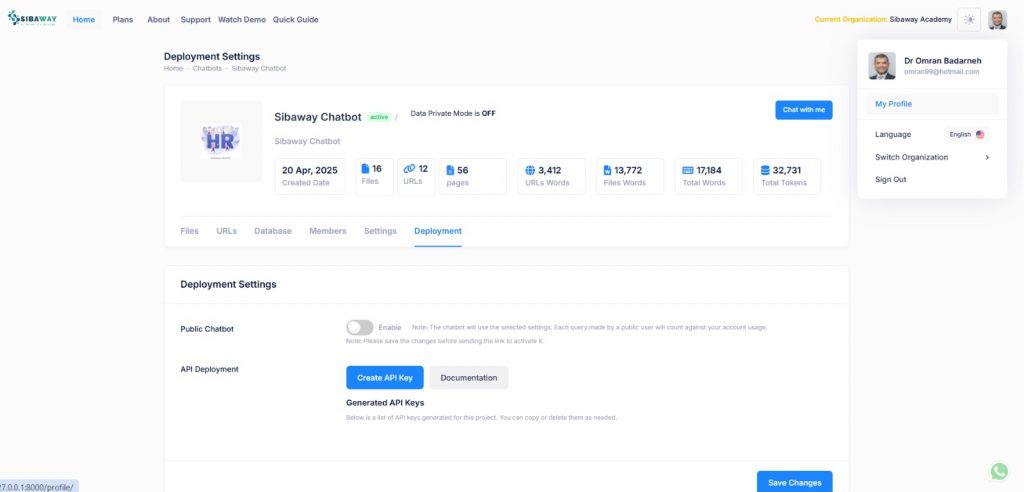Image resolution: width=1024 pixels, height=492 pixels.
Task: Open My Profile menu entry
Action: click(x=932, y=104)
